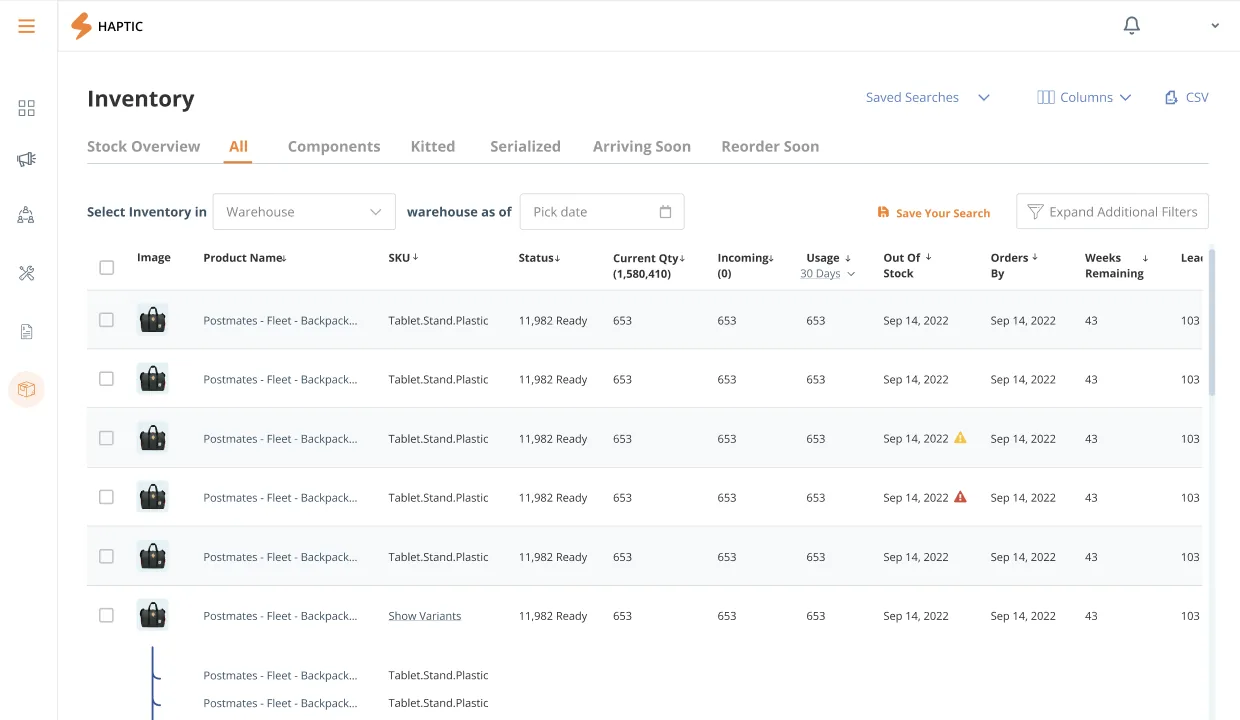This screenshot has height=720, width=1240.
Task: Check the second row checkbox
Action: tap(107, 379)
